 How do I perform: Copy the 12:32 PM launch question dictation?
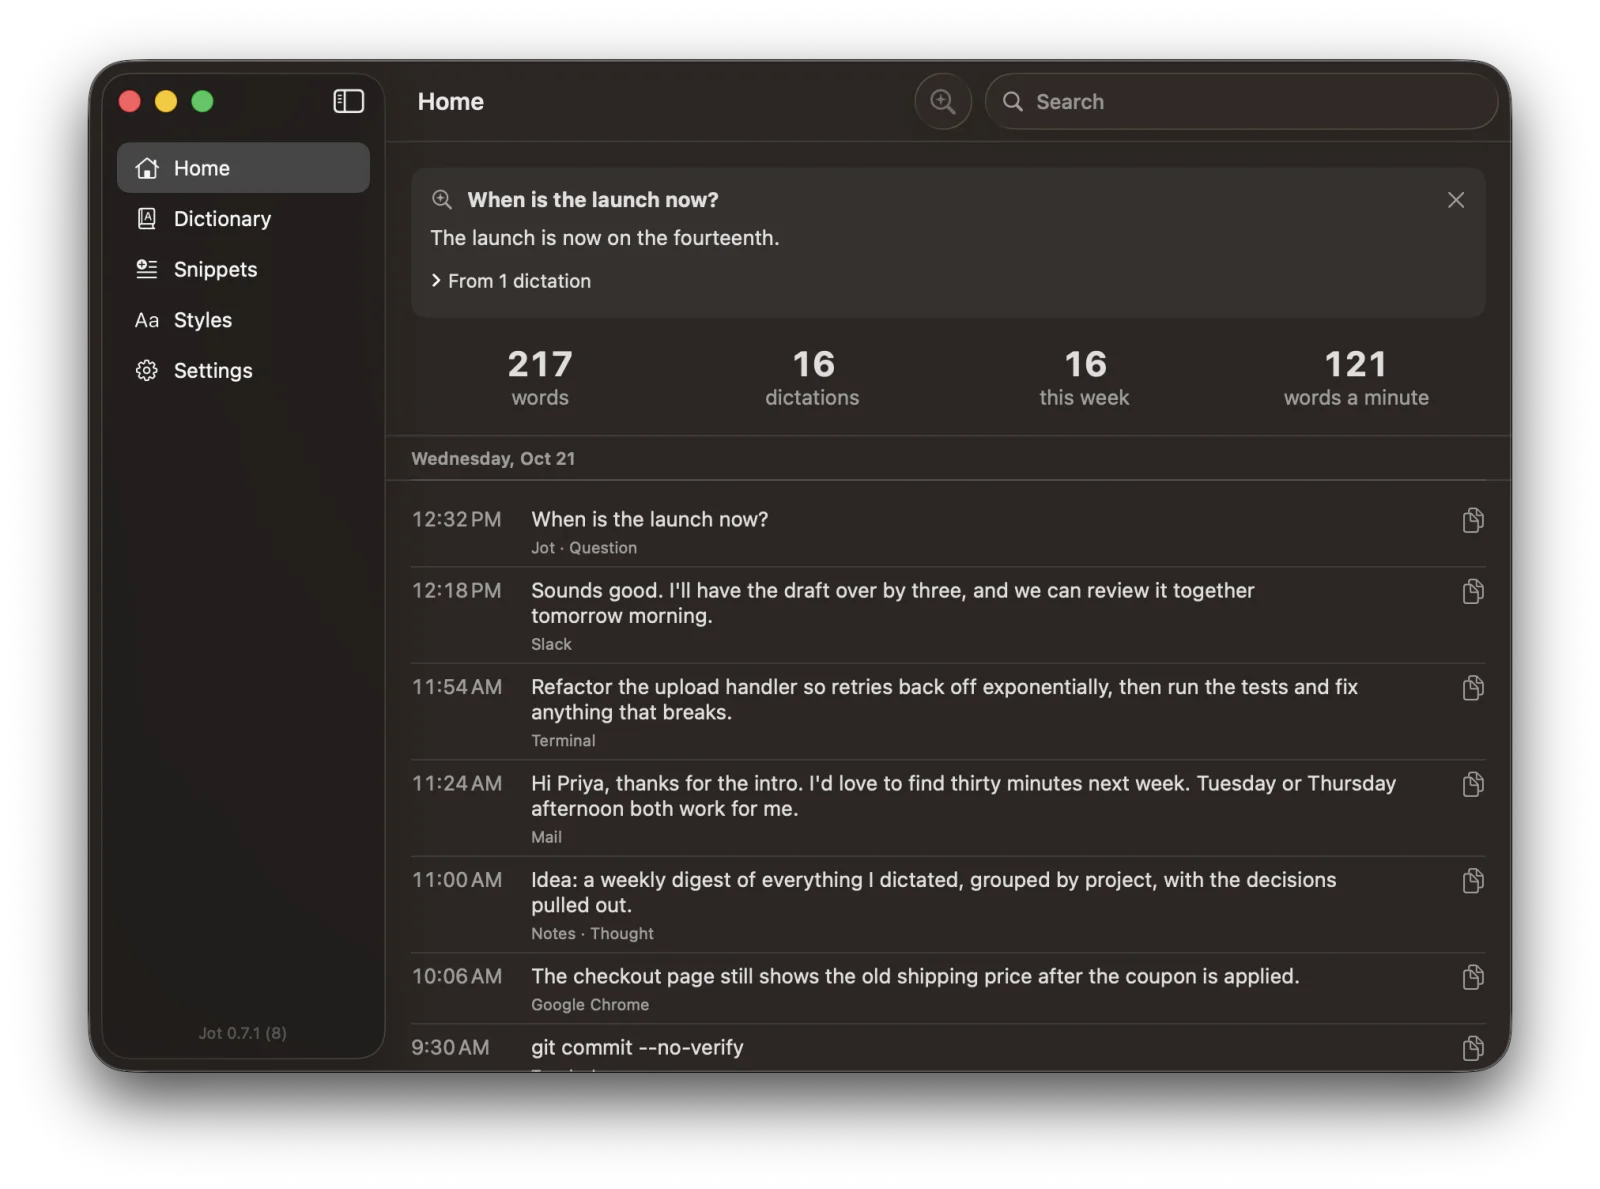point(1472,520)
